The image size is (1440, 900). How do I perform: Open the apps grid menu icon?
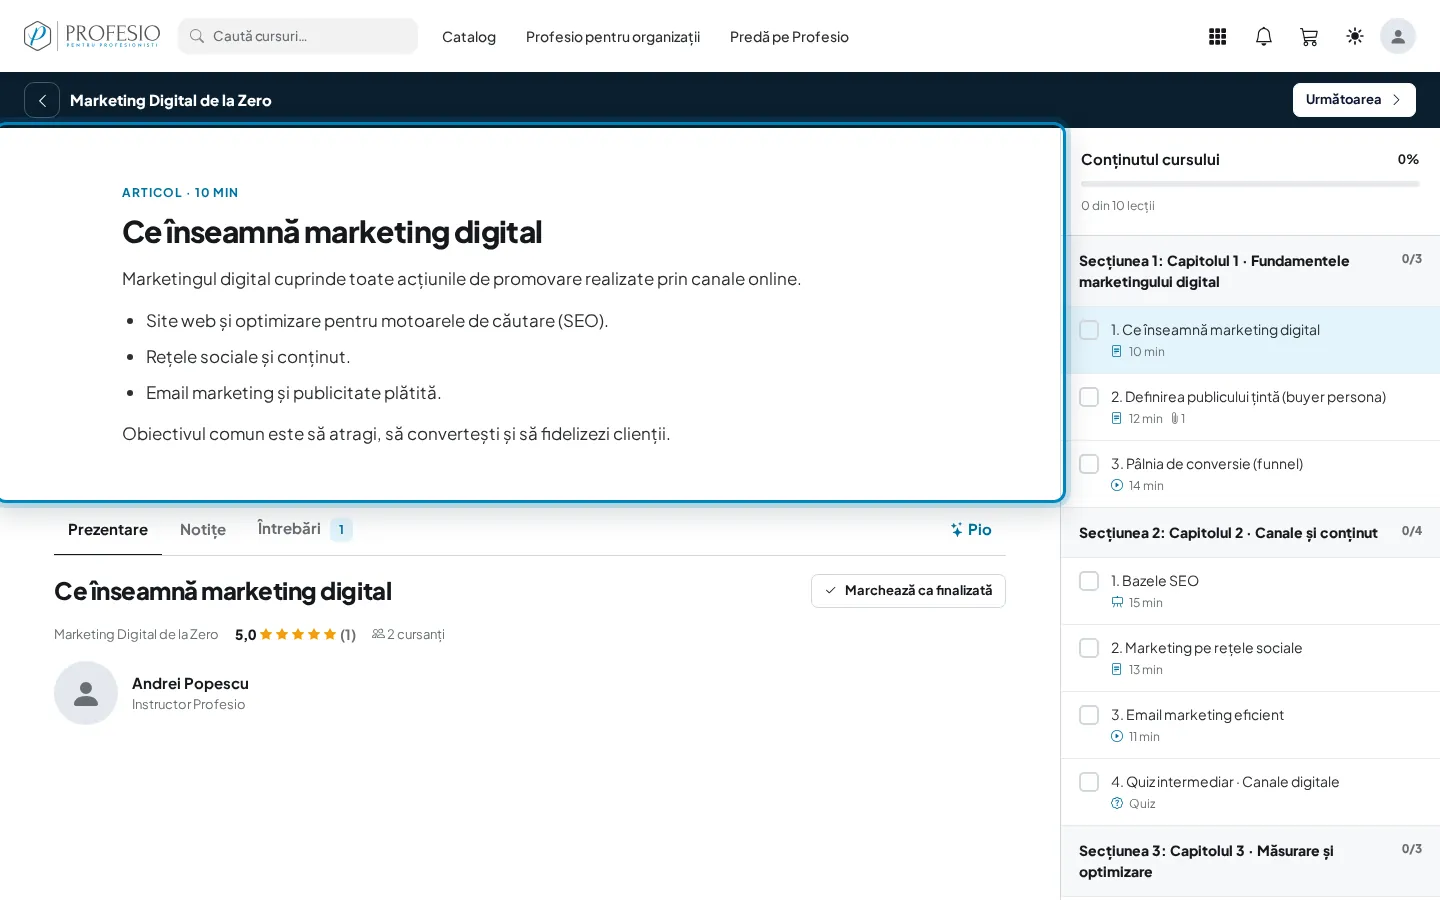(1217, 37)
